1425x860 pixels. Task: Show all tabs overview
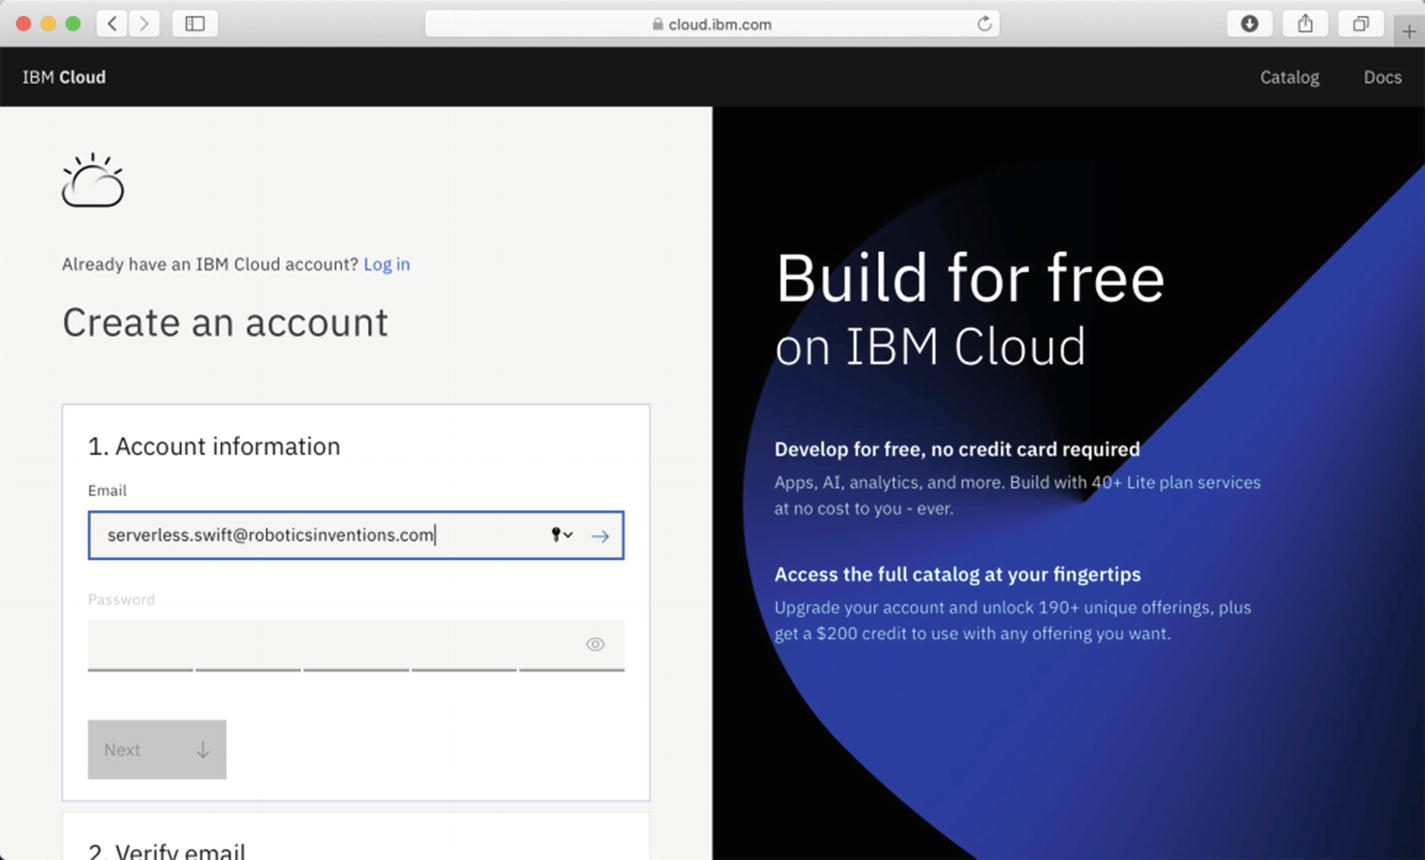click(x=1361, y=24)
